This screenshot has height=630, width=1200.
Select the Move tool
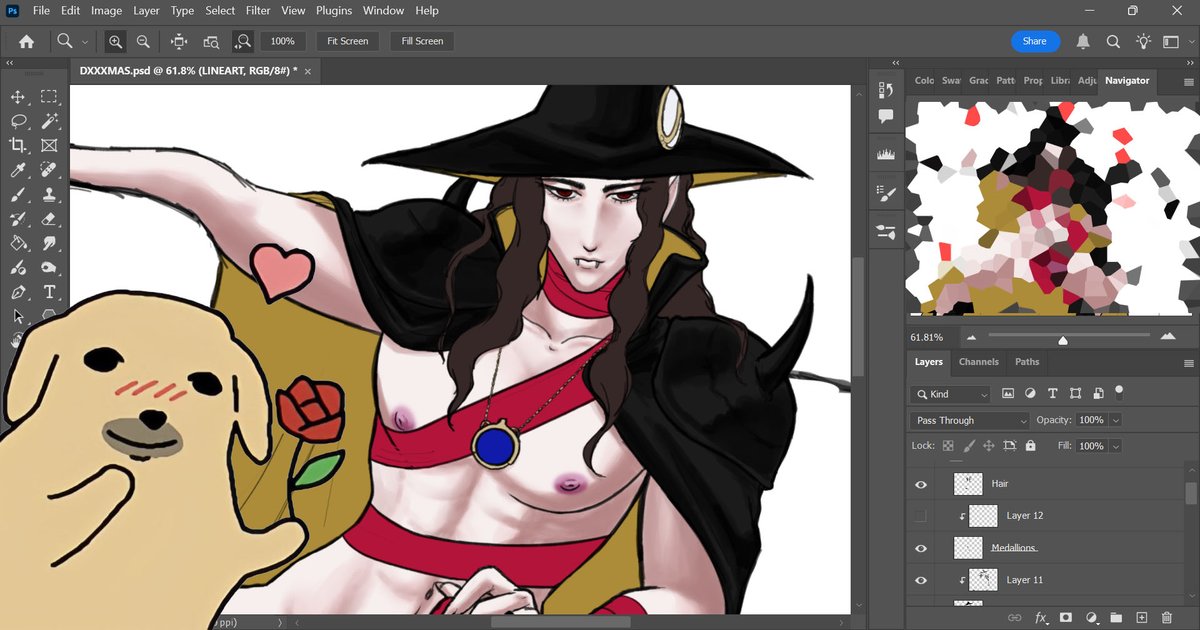pos(18,97)
